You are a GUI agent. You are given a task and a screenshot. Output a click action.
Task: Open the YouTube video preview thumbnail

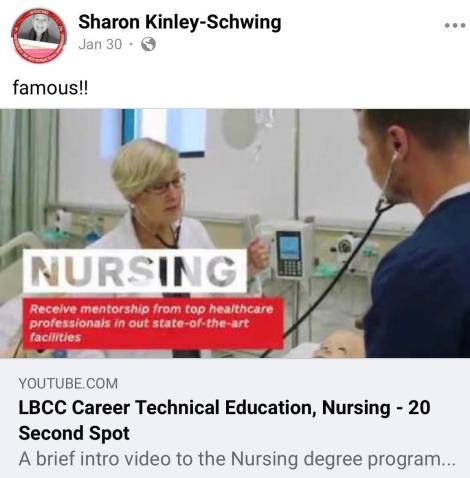235,233
